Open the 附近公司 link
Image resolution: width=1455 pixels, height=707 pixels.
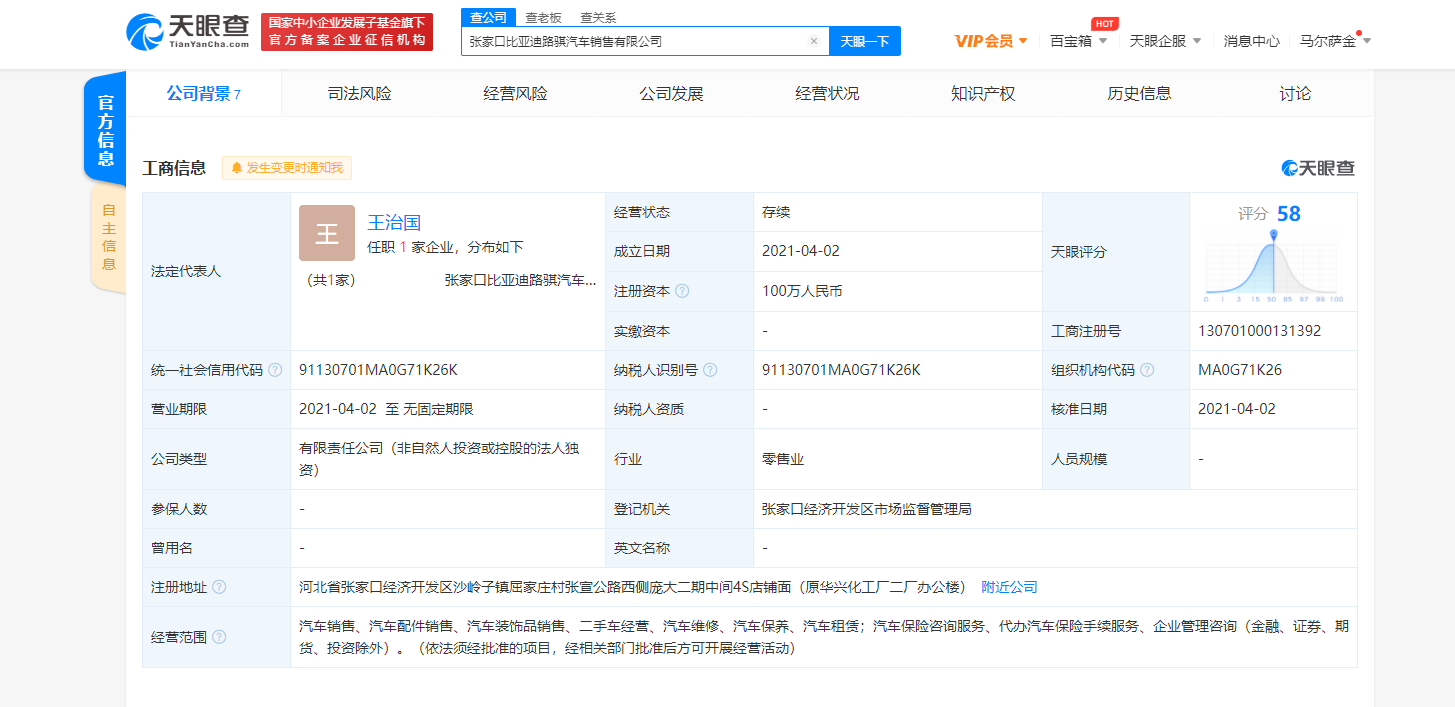pos(1009,587)
